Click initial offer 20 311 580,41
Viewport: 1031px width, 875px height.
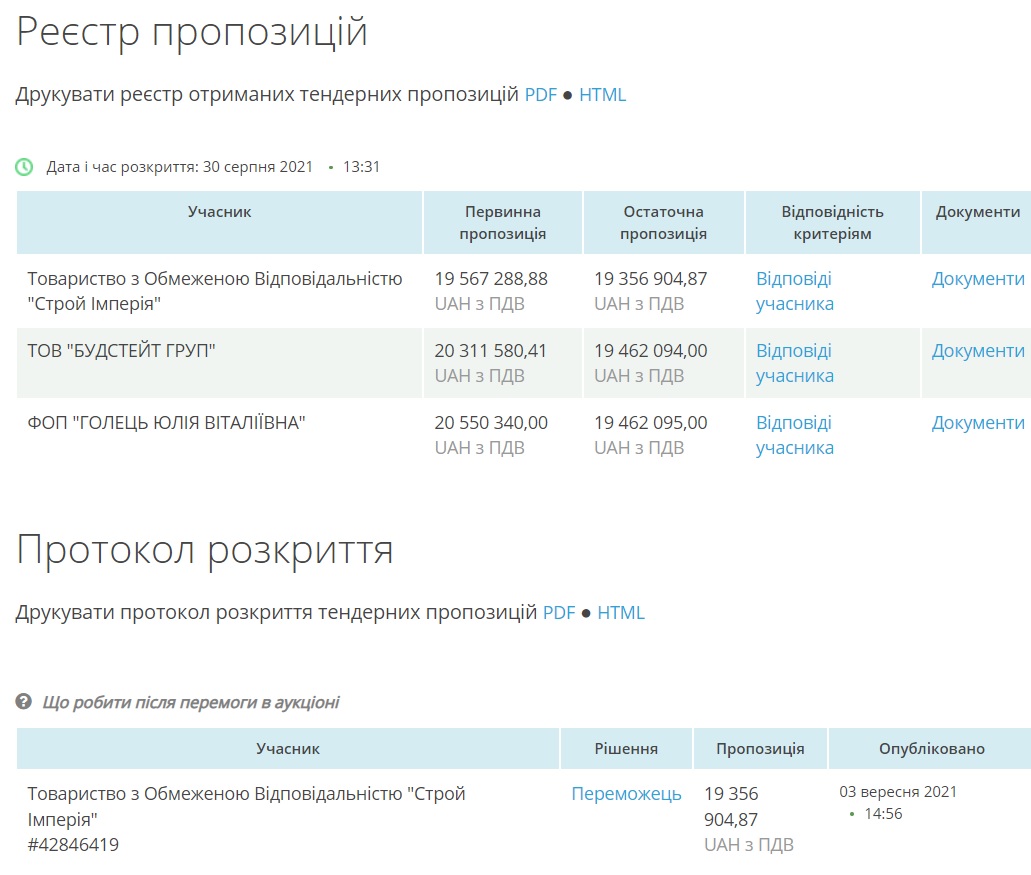pos(491,350)
